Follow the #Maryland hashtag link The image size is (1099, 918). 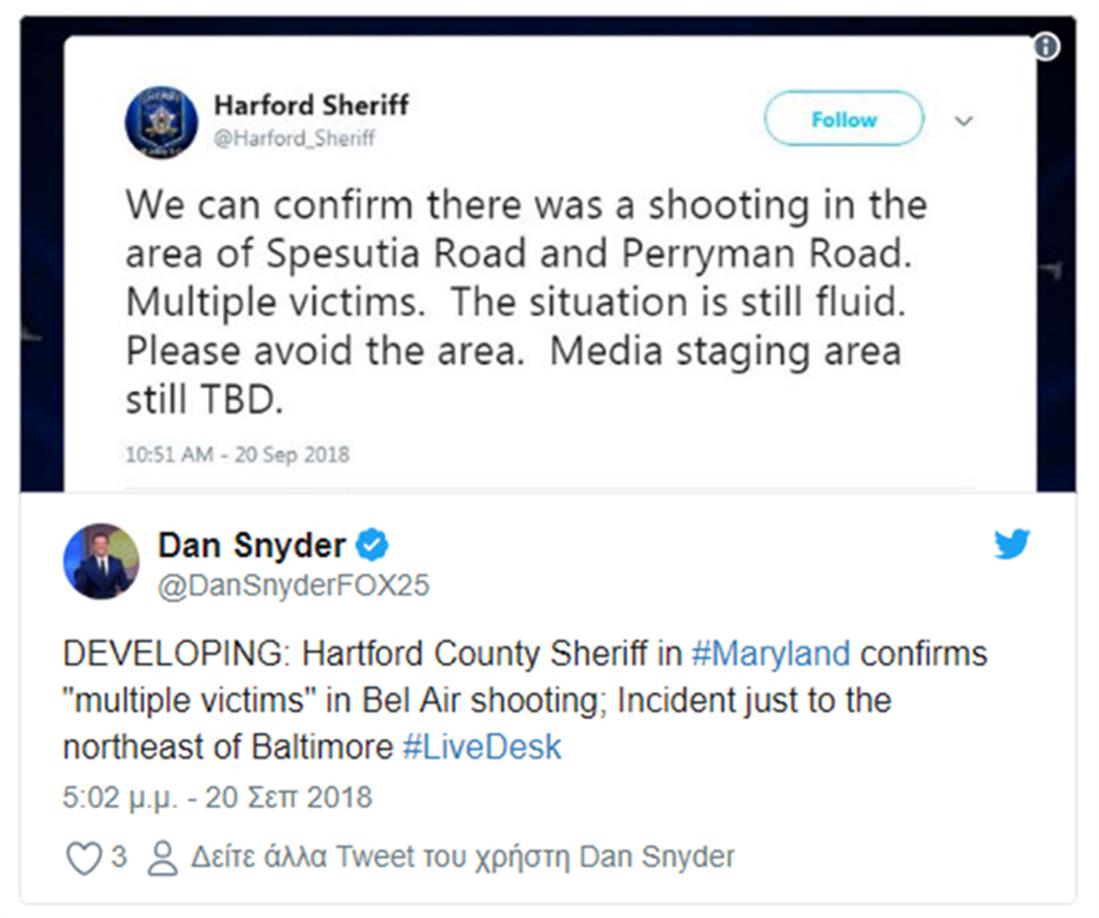tap(770, 654)
